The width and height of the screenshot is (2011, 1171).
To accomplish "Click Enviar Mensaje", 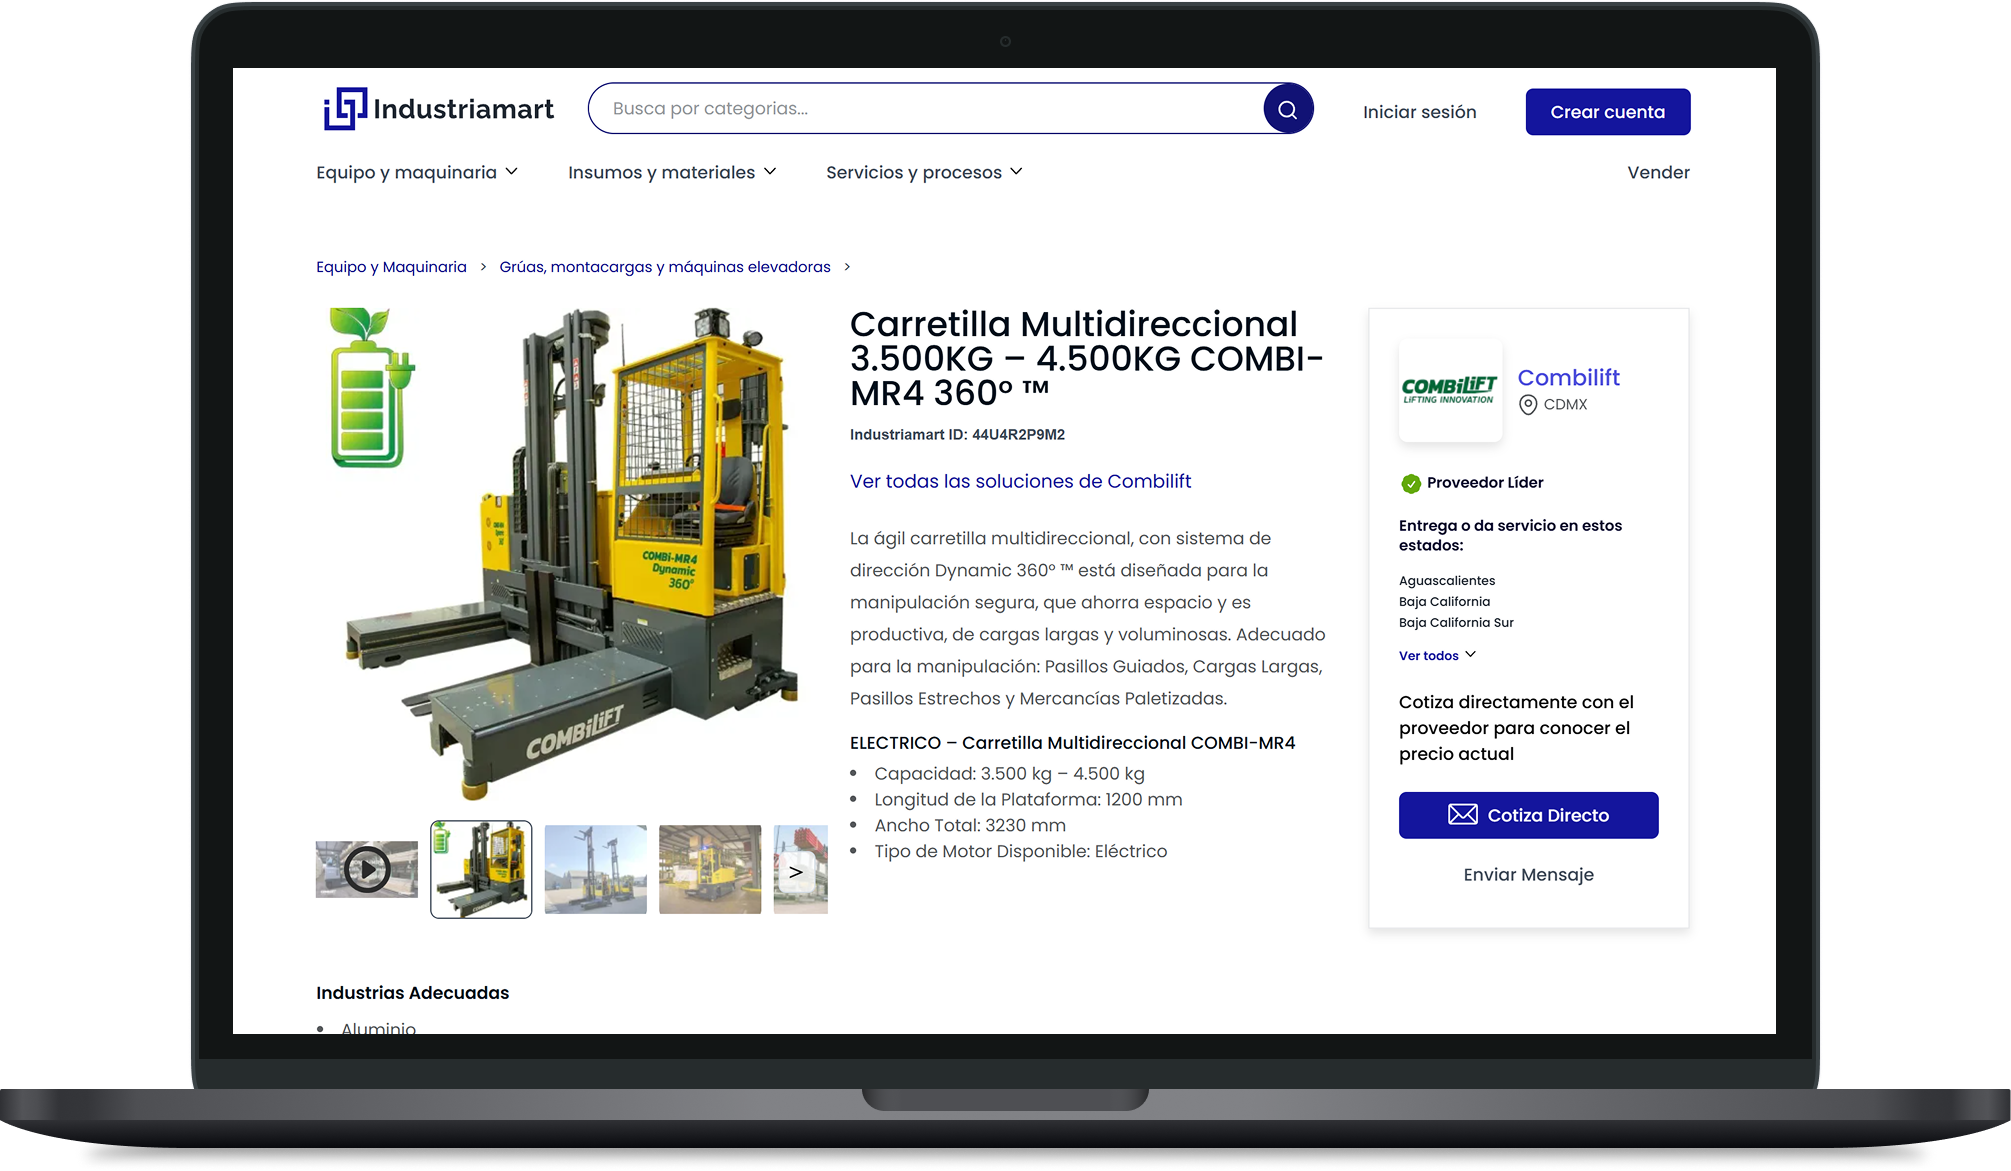I will pos(1528,875).
